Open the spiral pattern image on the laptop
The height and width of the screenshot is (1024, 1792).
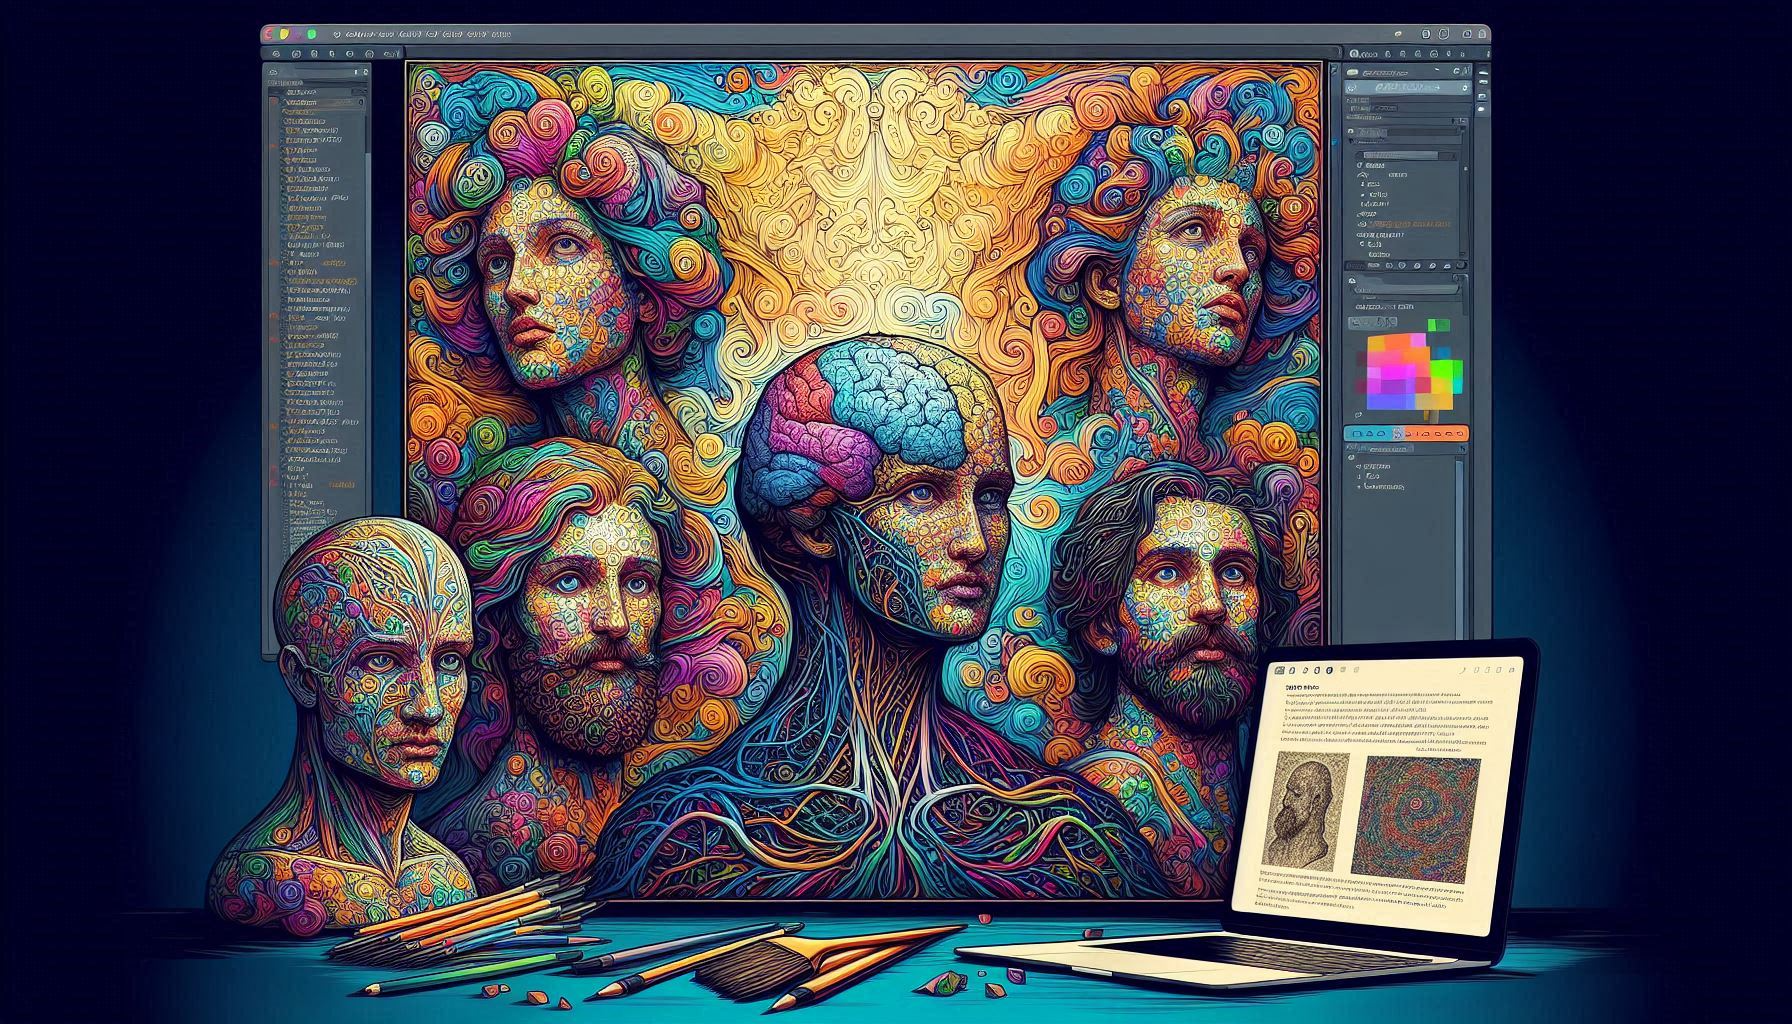[1414, 819]
